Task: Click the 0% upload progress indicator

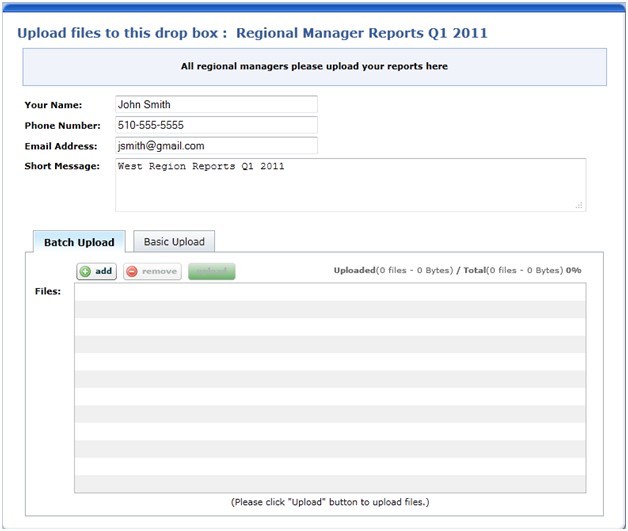Action: (574, 271)
